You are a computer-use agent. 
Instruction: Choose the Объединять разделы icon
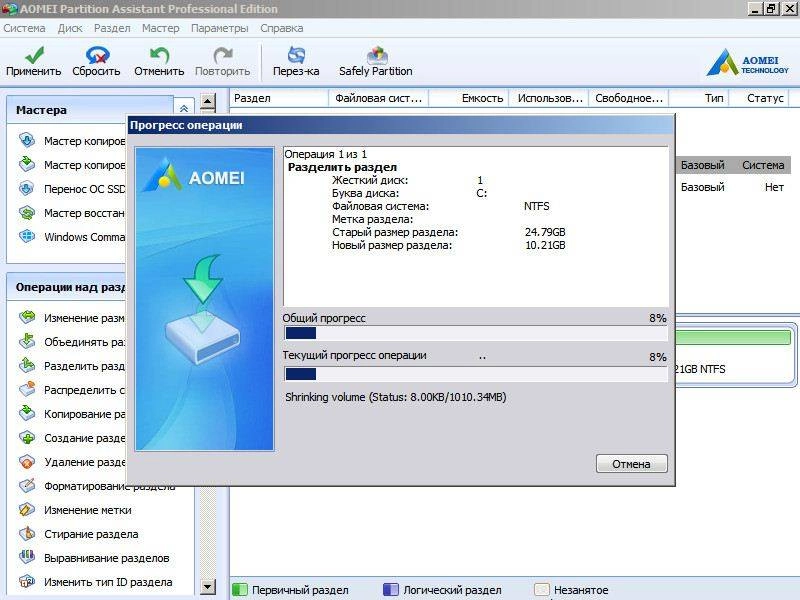[27, 341]
